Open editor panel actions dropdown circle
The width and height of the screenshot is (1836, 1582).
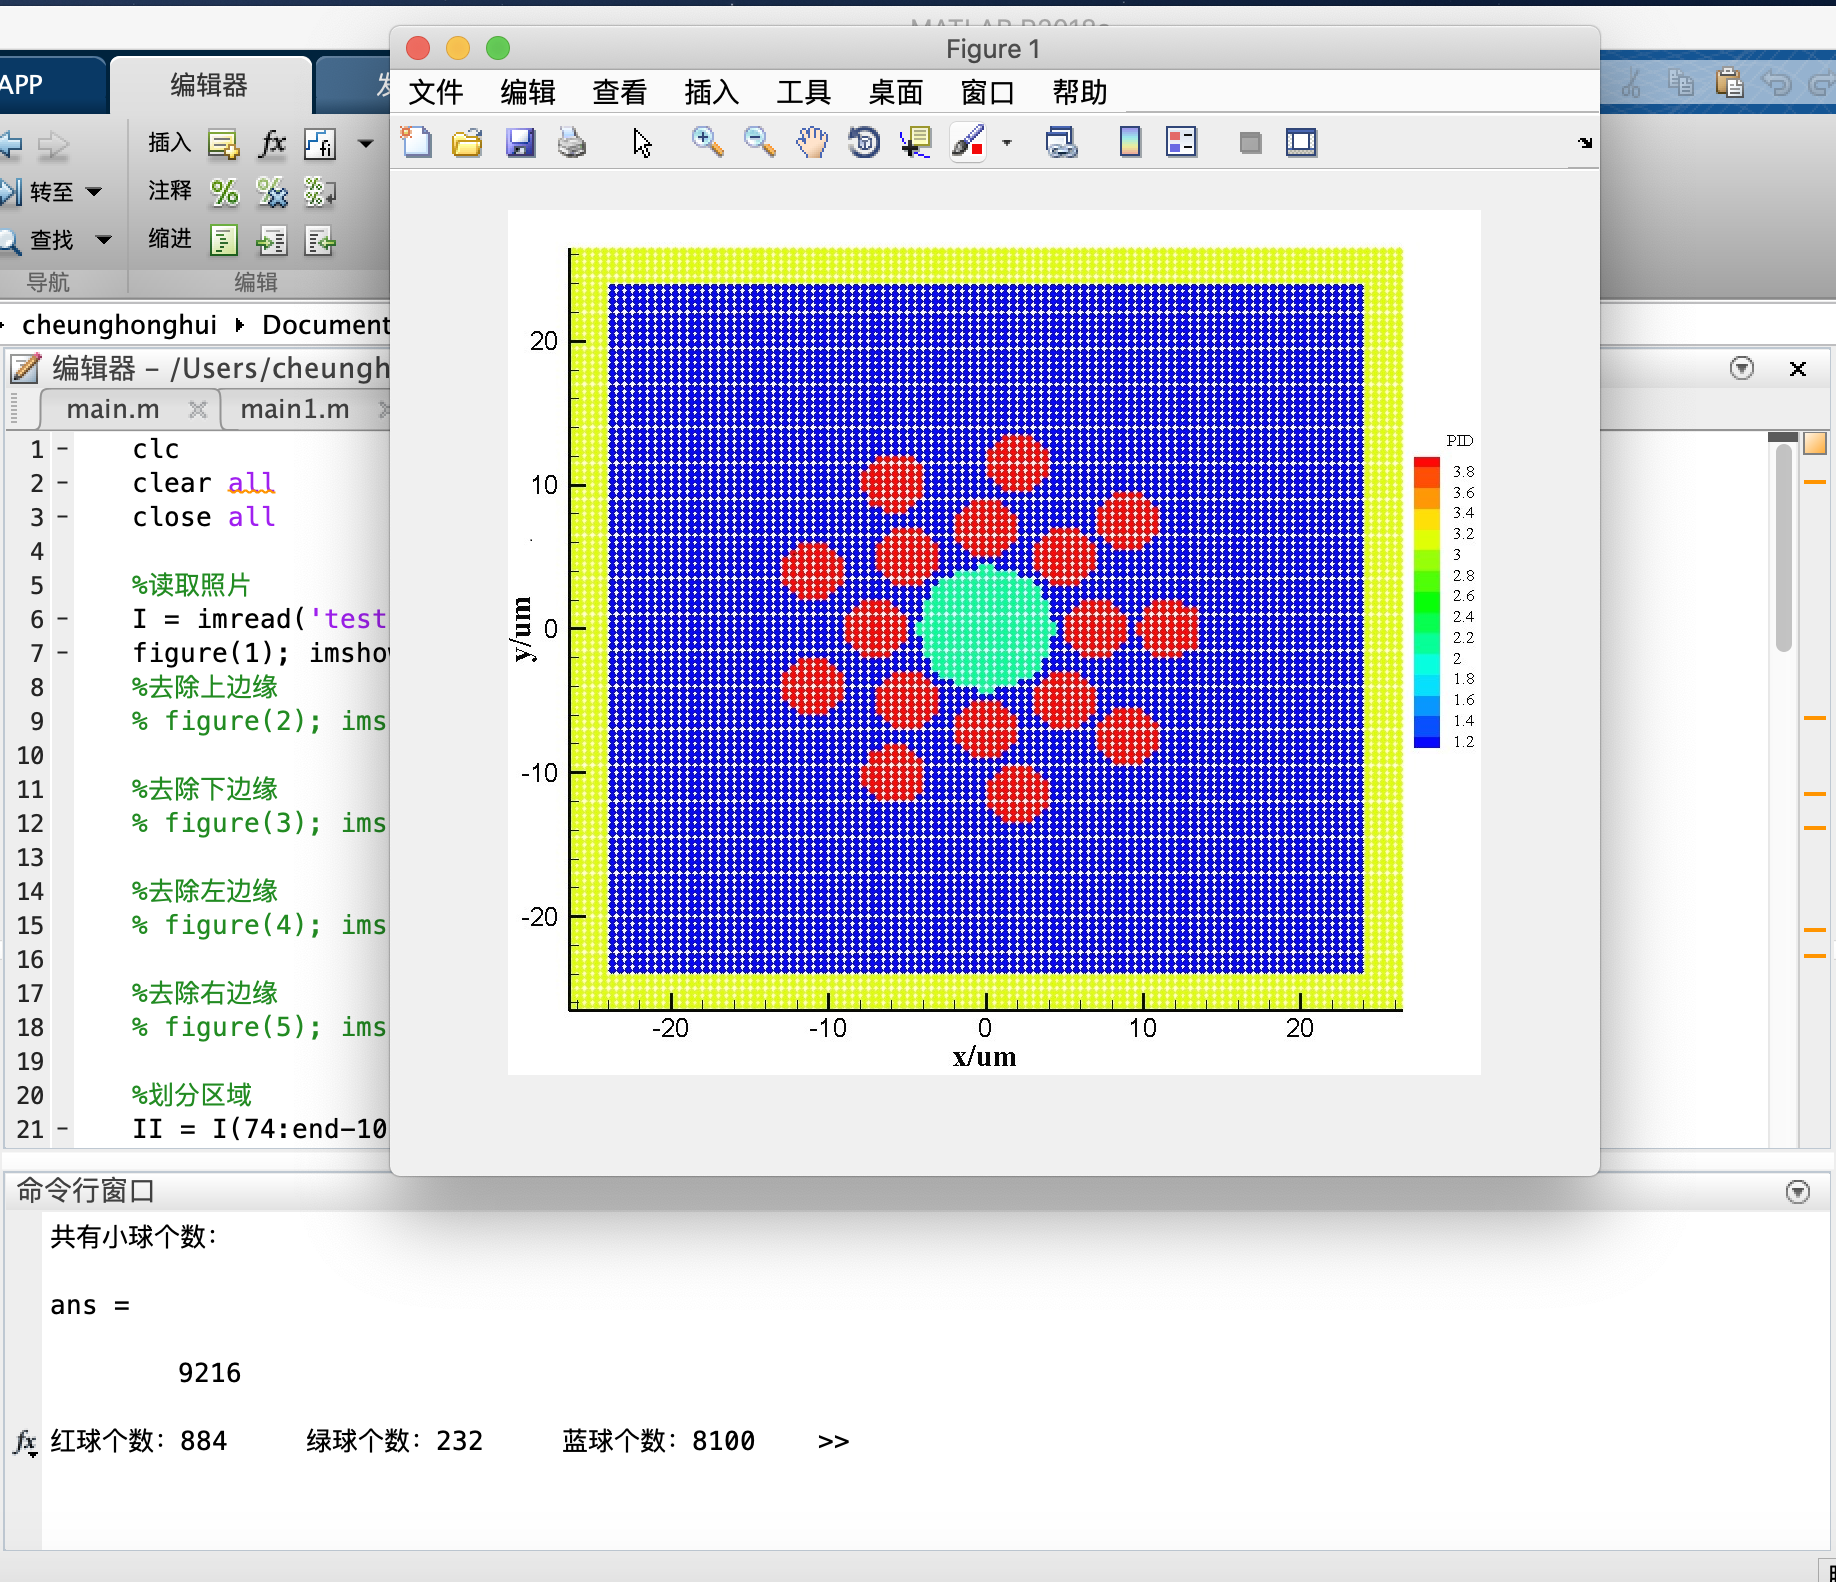[1742, 368]
